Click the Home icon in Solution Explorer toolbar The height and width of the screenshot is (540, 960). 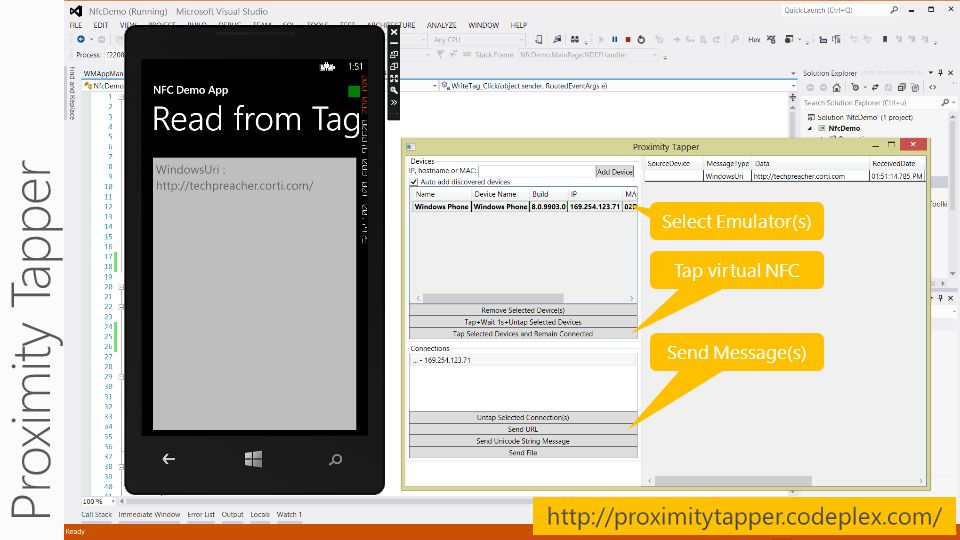[x=837, y=88]
